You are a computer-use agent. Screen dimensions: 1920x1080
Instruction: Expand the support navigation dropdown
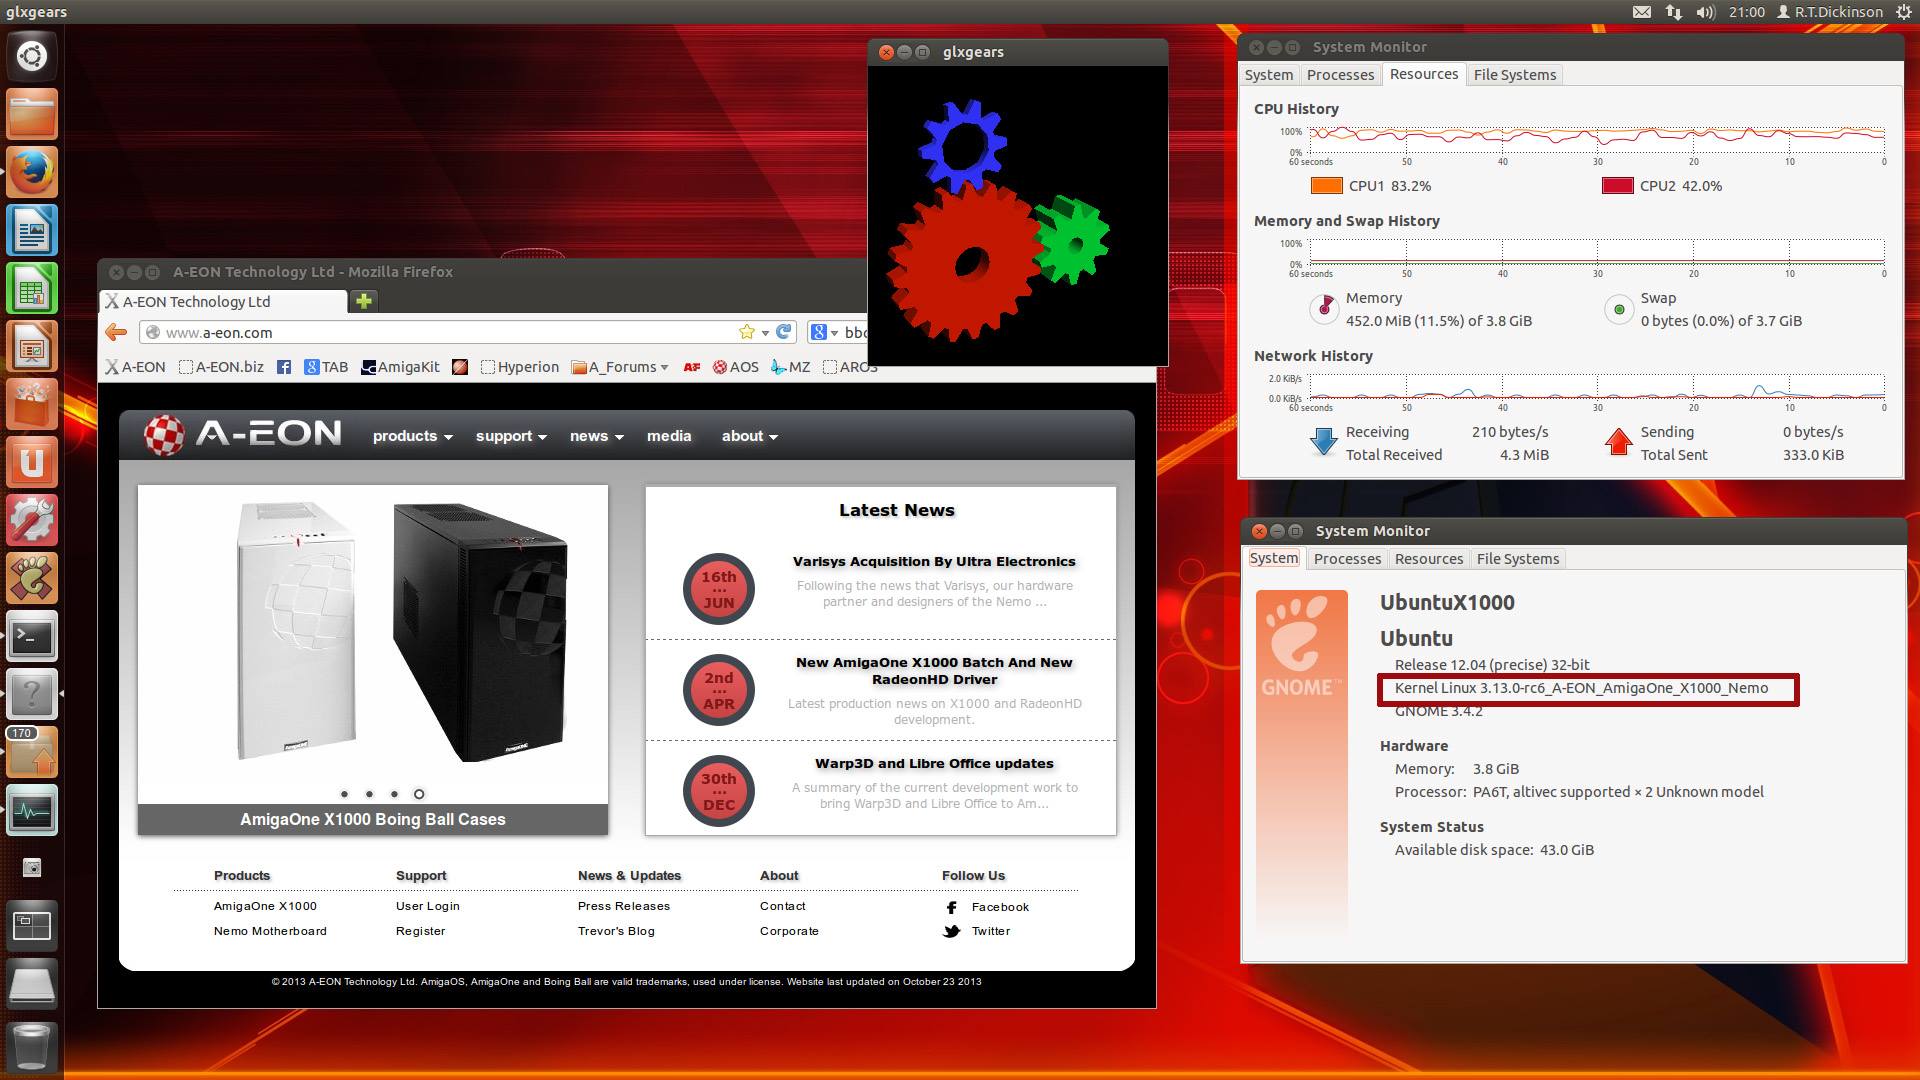click(510, 436)
